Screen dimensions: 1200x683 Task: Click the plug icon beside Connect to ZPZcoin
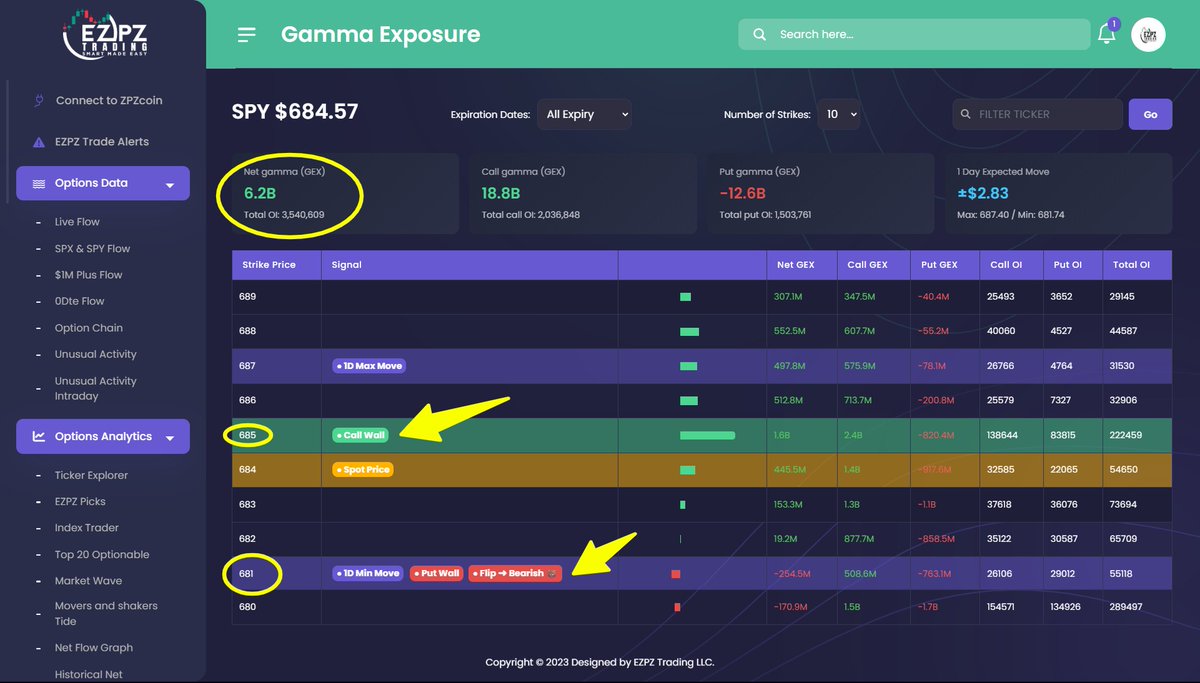coord(39,100)
